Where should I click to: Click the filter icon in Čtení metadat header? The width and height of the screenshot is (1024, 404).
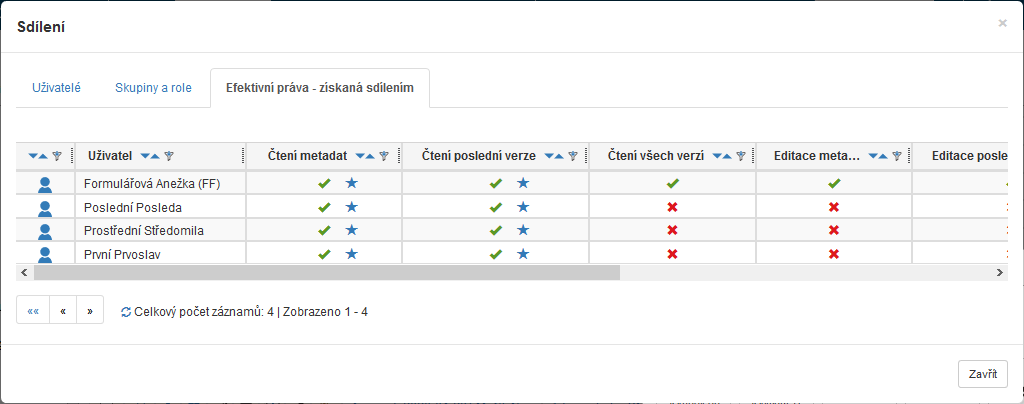[x=384, y=156]
